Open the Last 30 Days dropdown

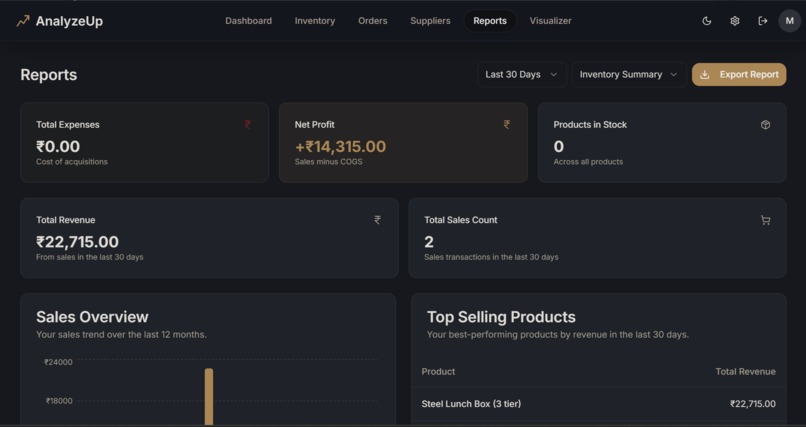coord(521,75)
